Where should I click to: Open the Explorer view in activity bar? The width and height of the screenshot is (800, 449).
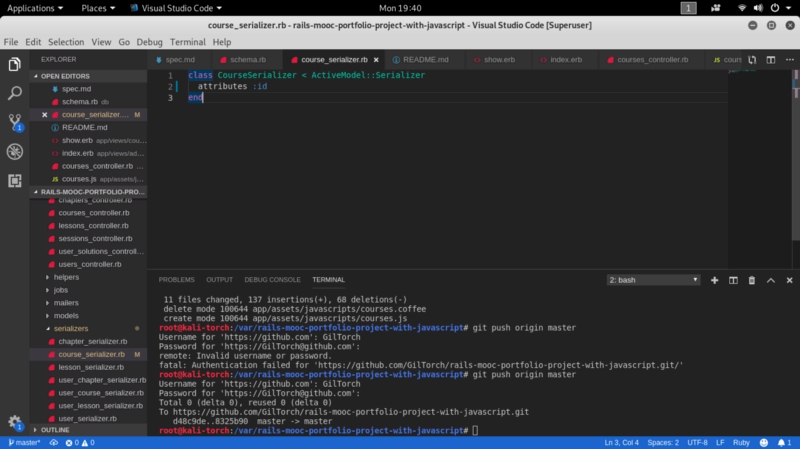point(14,65)
